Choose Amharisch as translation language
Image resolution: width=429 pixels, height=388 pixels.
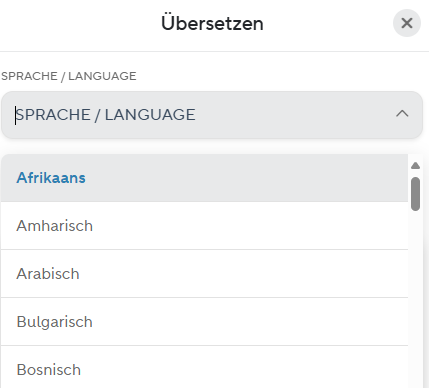204,226
